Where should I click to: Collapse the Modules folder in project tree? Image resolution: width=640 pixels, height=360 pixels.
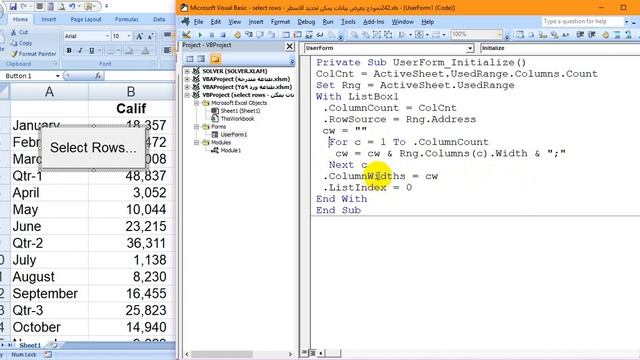196,142
